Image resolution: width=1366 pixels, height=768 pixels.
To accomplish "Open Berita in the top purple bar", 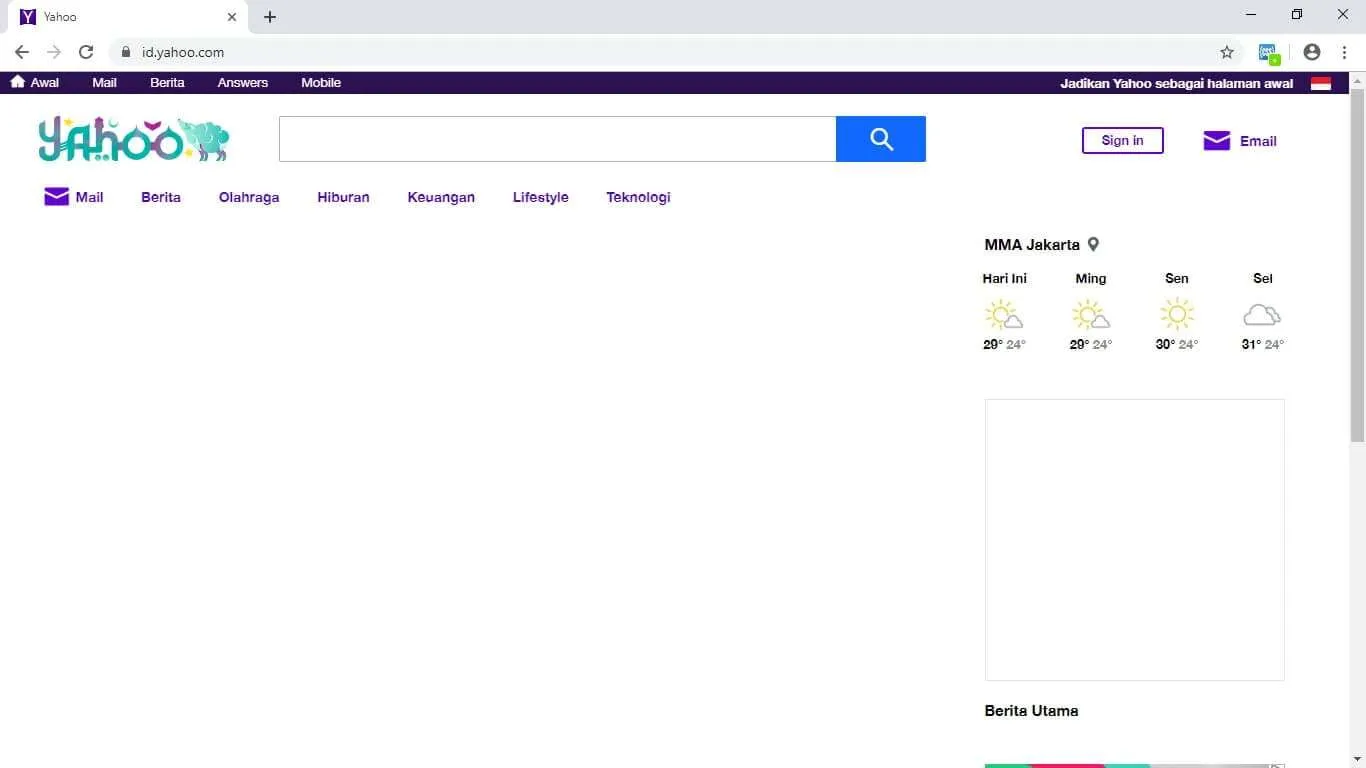I will (x=167, y=83).
